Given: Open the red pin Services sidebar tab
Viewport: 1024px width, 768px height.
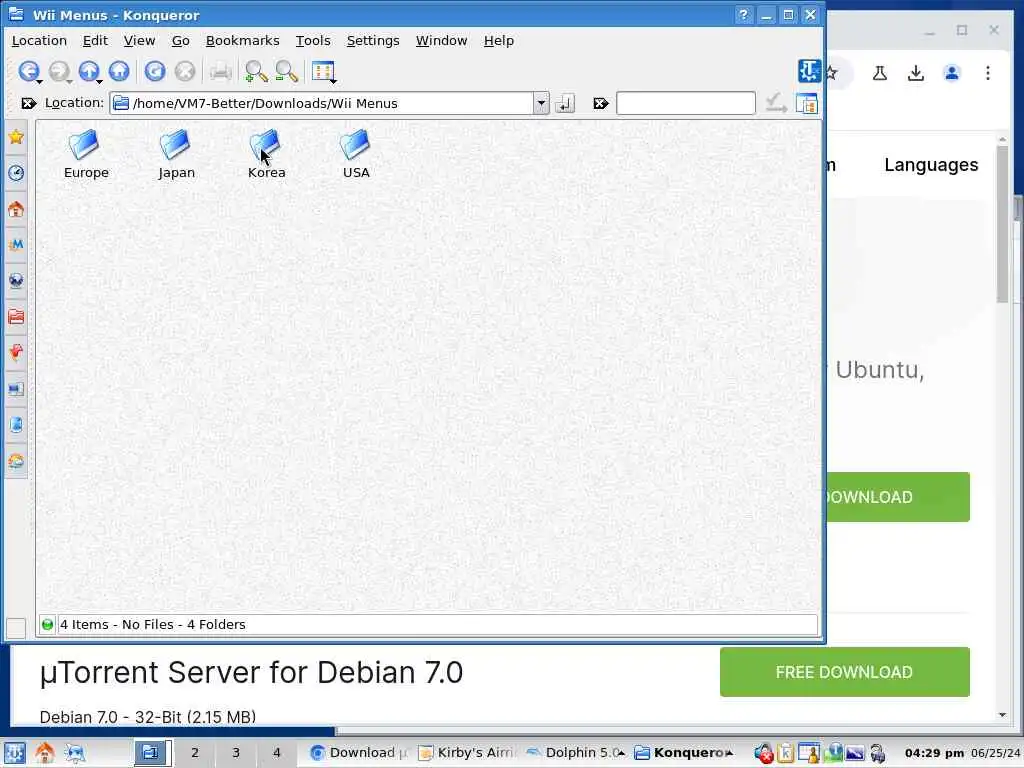Looking at the screenshot, I should 16,353.
